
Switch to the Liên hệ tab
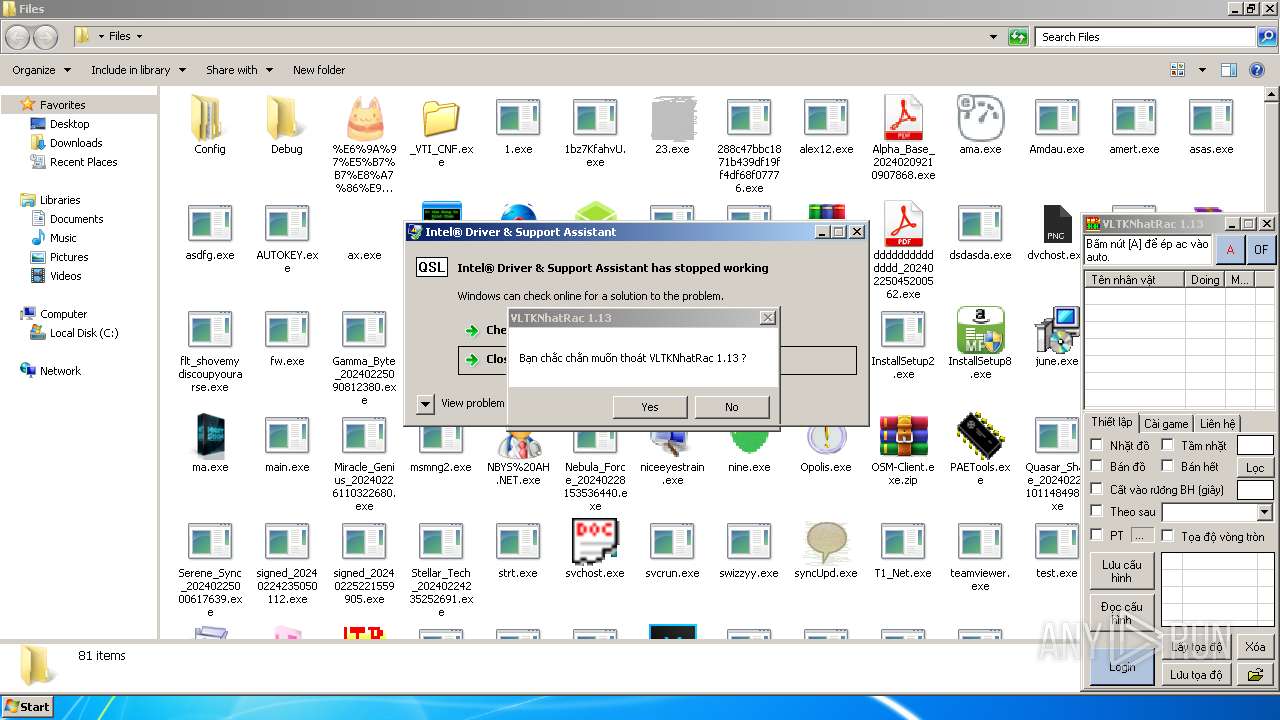point(1217,424)
